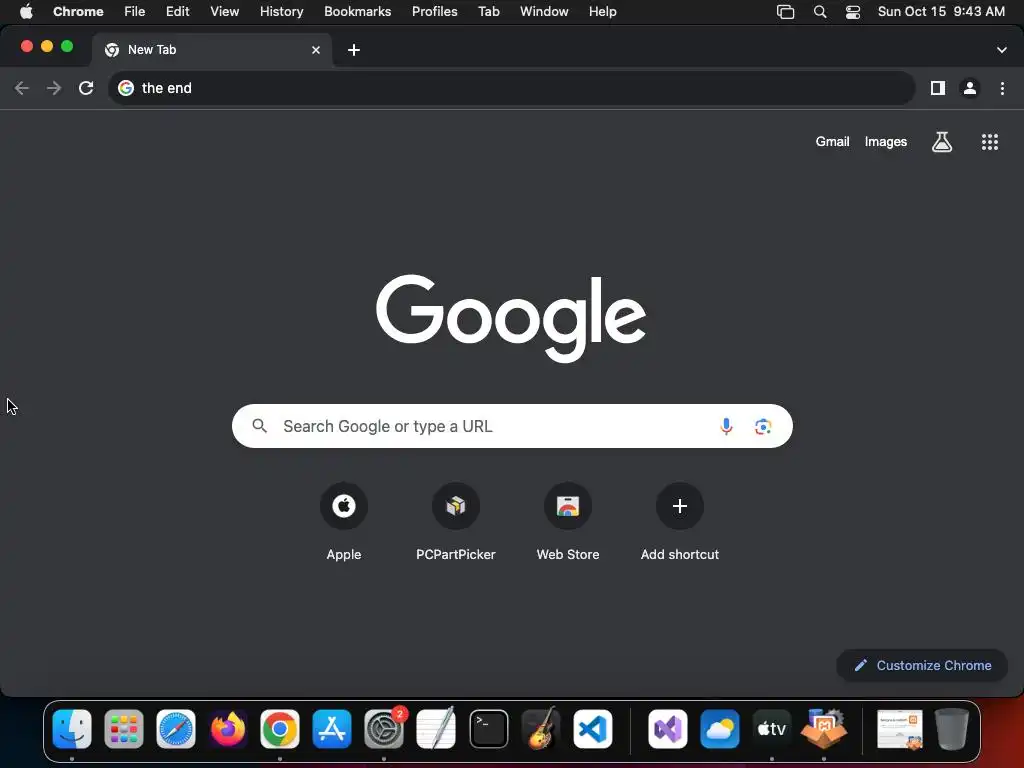The image size is (1024, 768).
Task: Click the Google icon in the address bar
Action: 126,88
